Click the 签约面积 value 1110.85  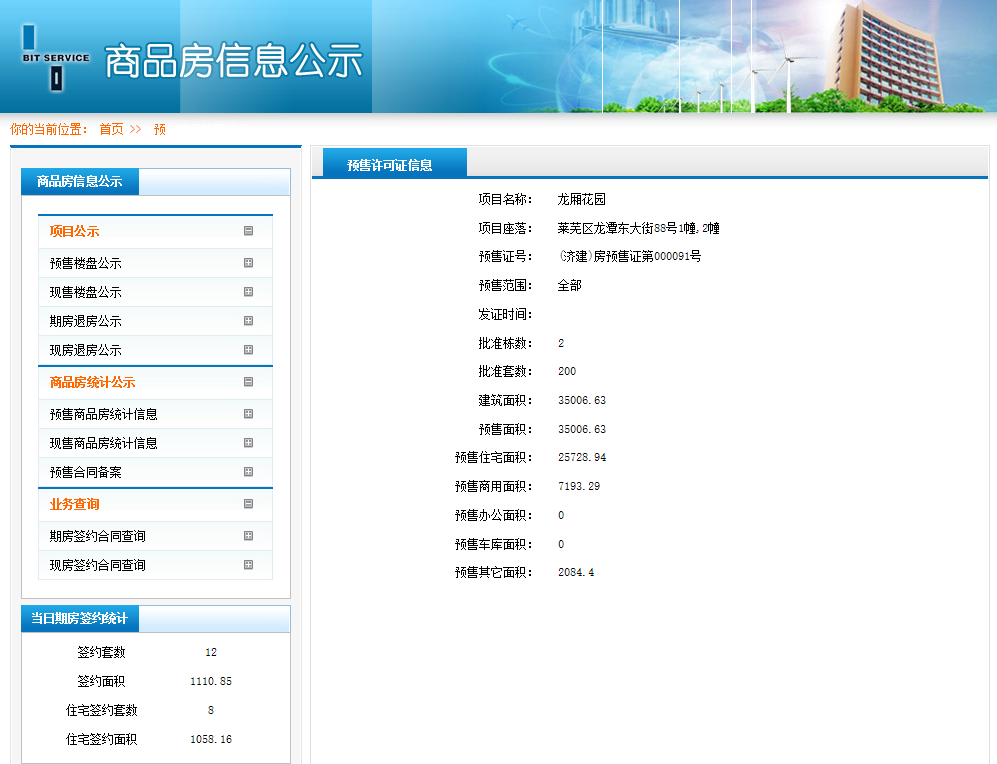click(211, 681)
